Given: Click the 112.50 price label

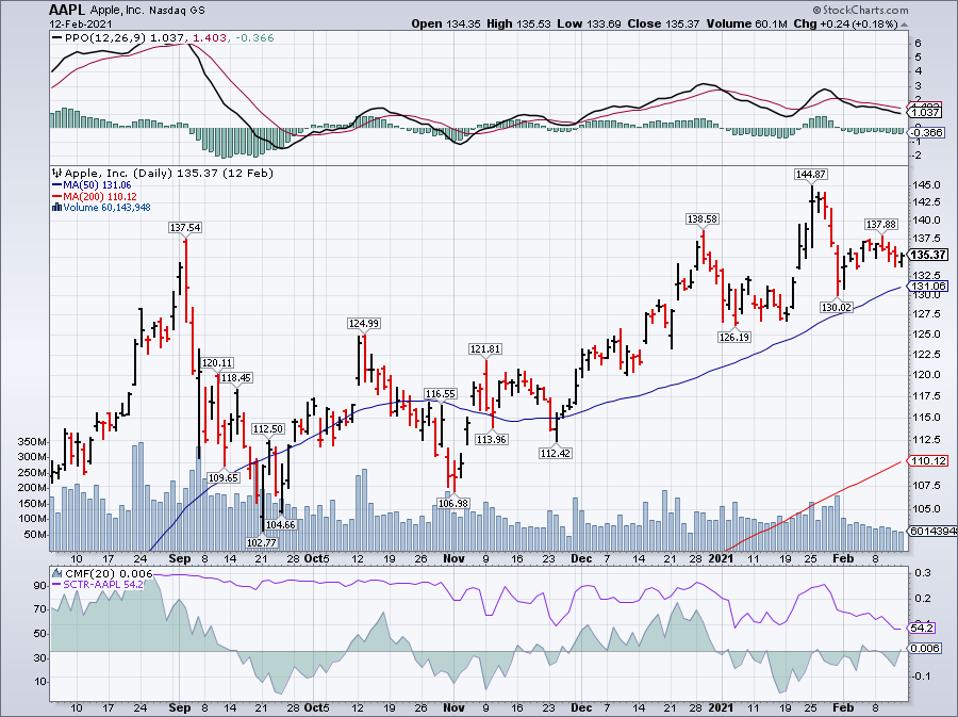Looking at the screenshot, I should [268, 429].
